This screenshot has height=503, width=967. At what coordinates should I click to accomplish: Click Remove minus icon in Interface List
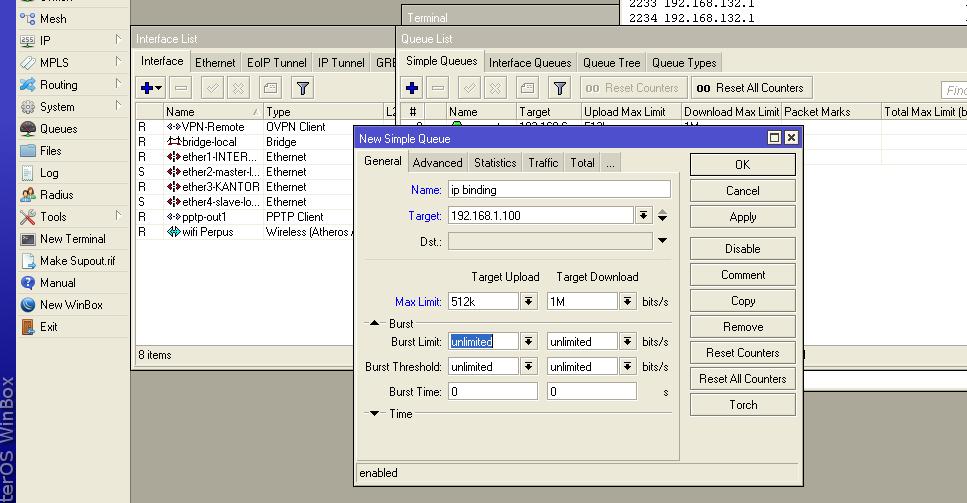click(181, 88)
